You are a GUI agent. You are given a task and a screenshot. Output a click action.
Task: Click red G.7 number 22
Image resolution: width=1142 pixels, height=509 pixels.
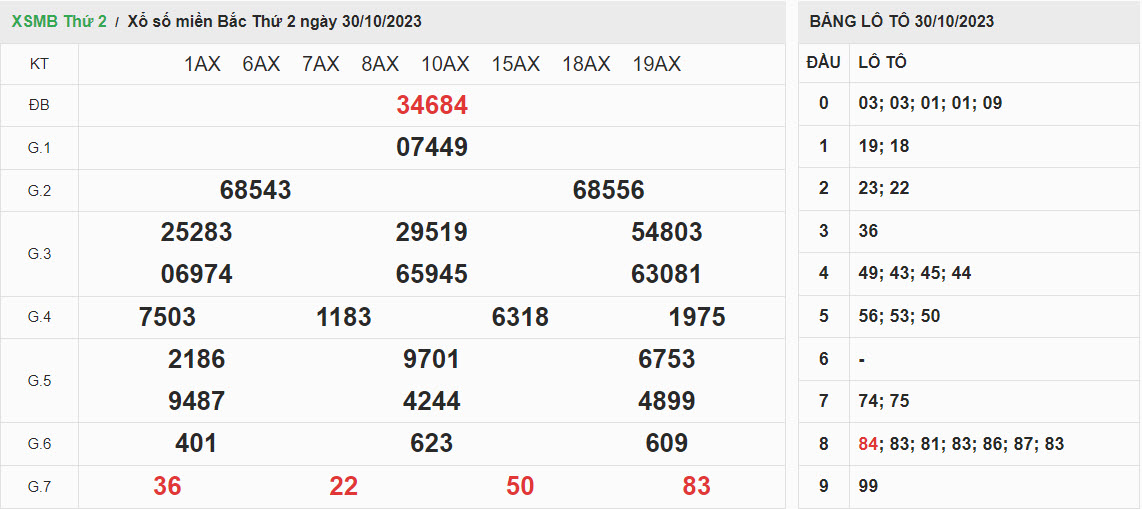click(344, 486)
